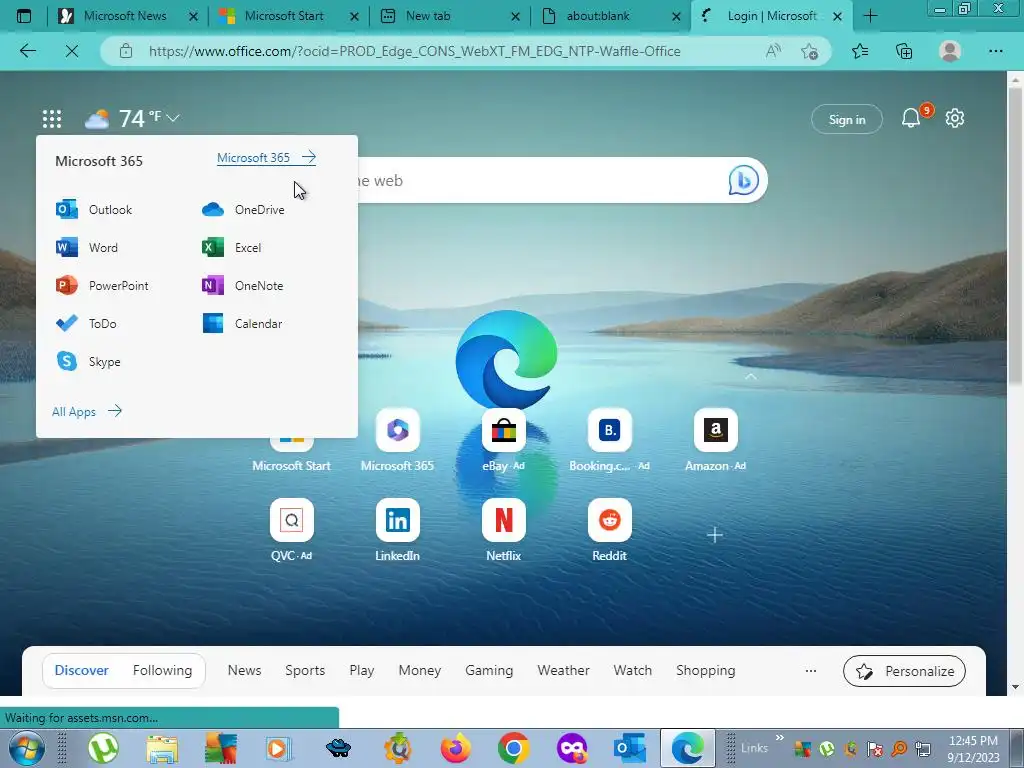Open the LinkedIn quick link tile
Viewport: 1024px width, 768px height.
tap(397, 530)
